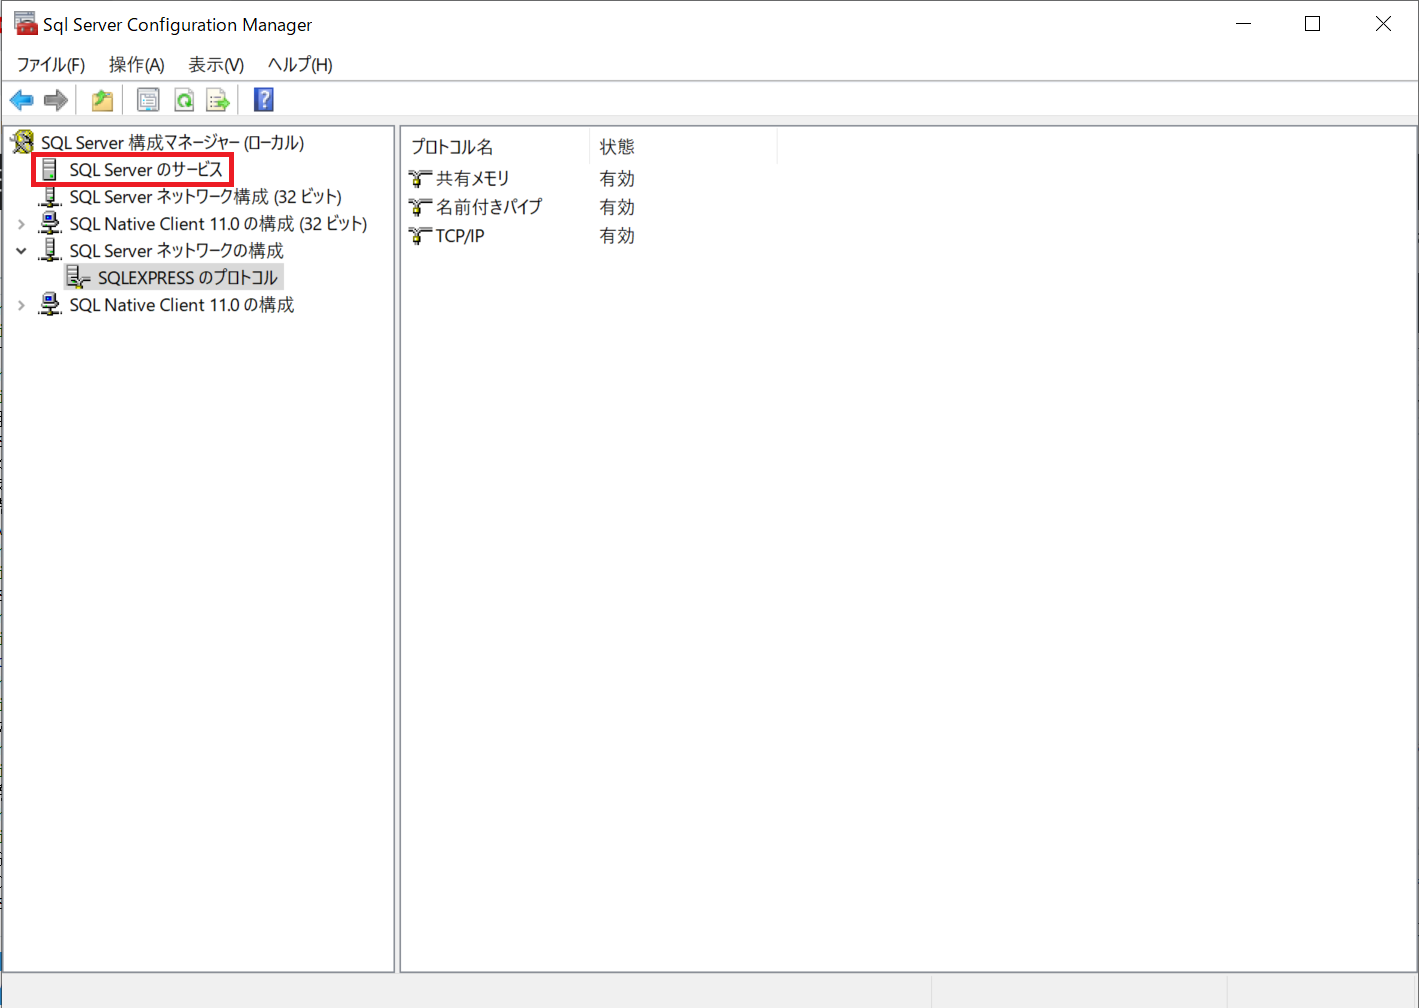Open the 操作(A) menu

(x=137, y=65)
